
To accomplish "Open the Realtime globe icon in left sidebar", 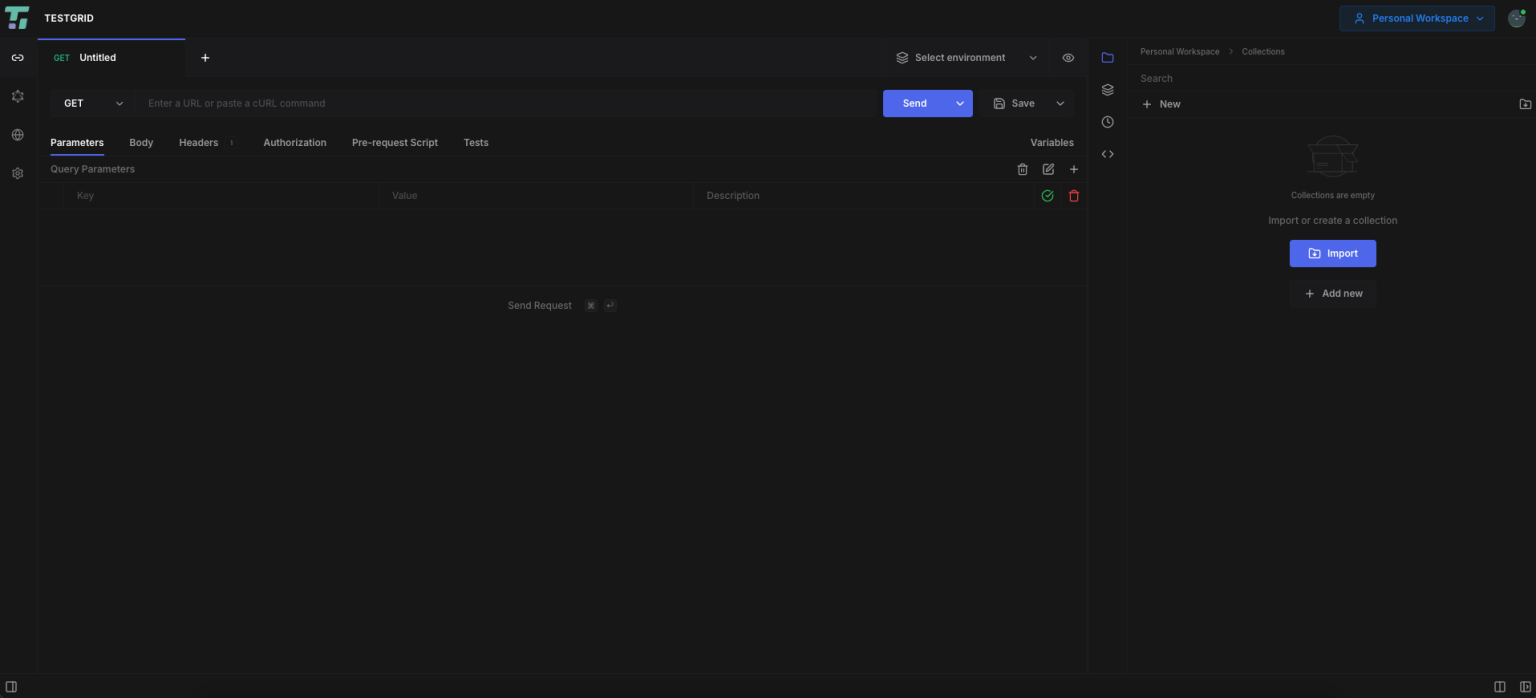I will click(x=17, y=135).
